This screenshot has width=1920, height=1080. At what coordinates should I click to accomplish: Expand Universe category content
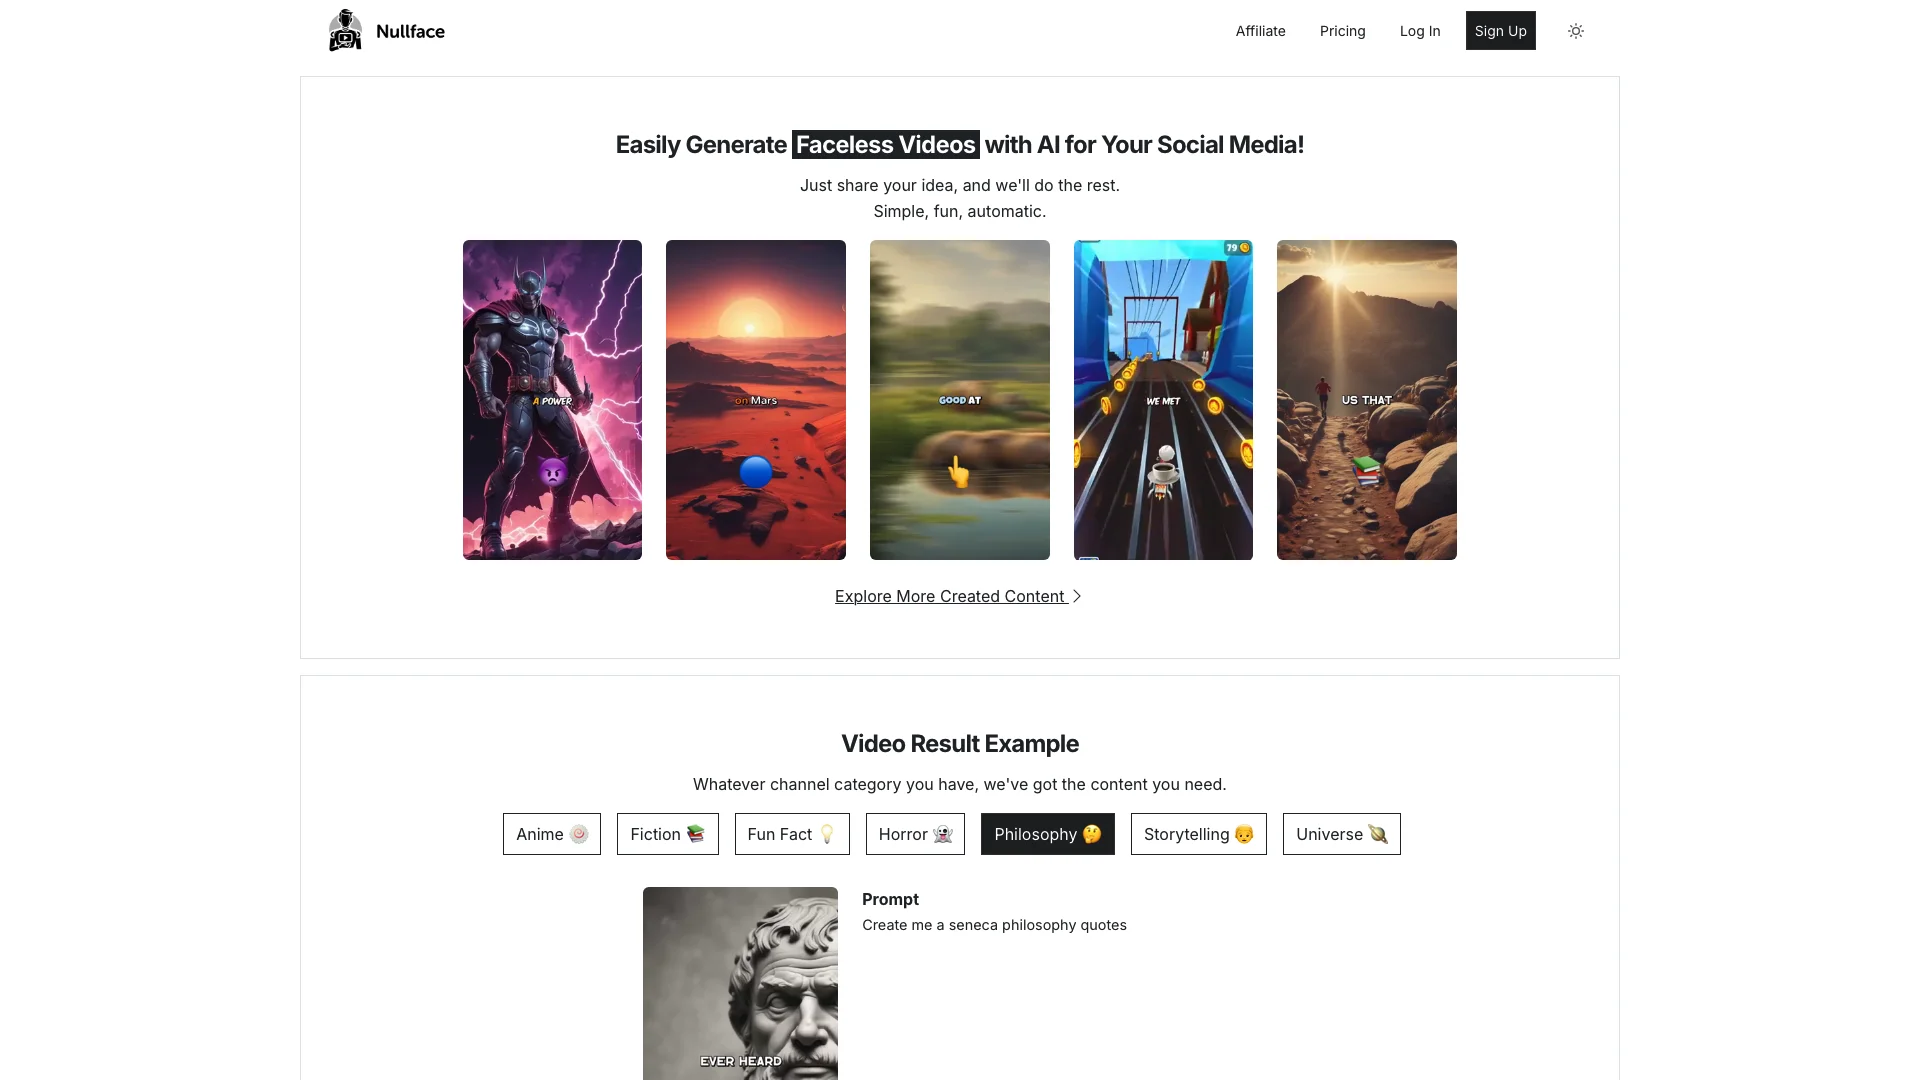[x=1341, y=833]
